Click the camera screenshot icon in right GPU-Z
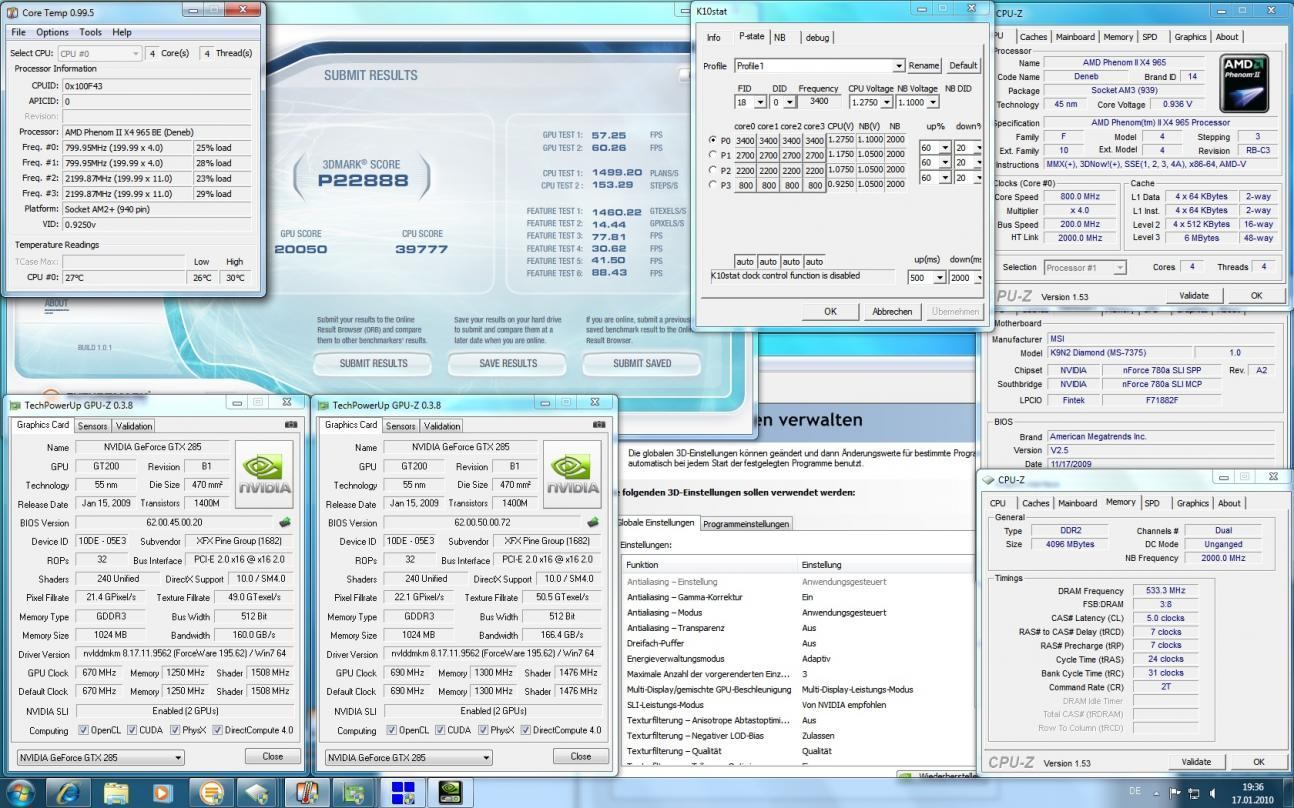The height and width of the screenshot is (808, 1294). pyautogui.click(x=599, y=425)
